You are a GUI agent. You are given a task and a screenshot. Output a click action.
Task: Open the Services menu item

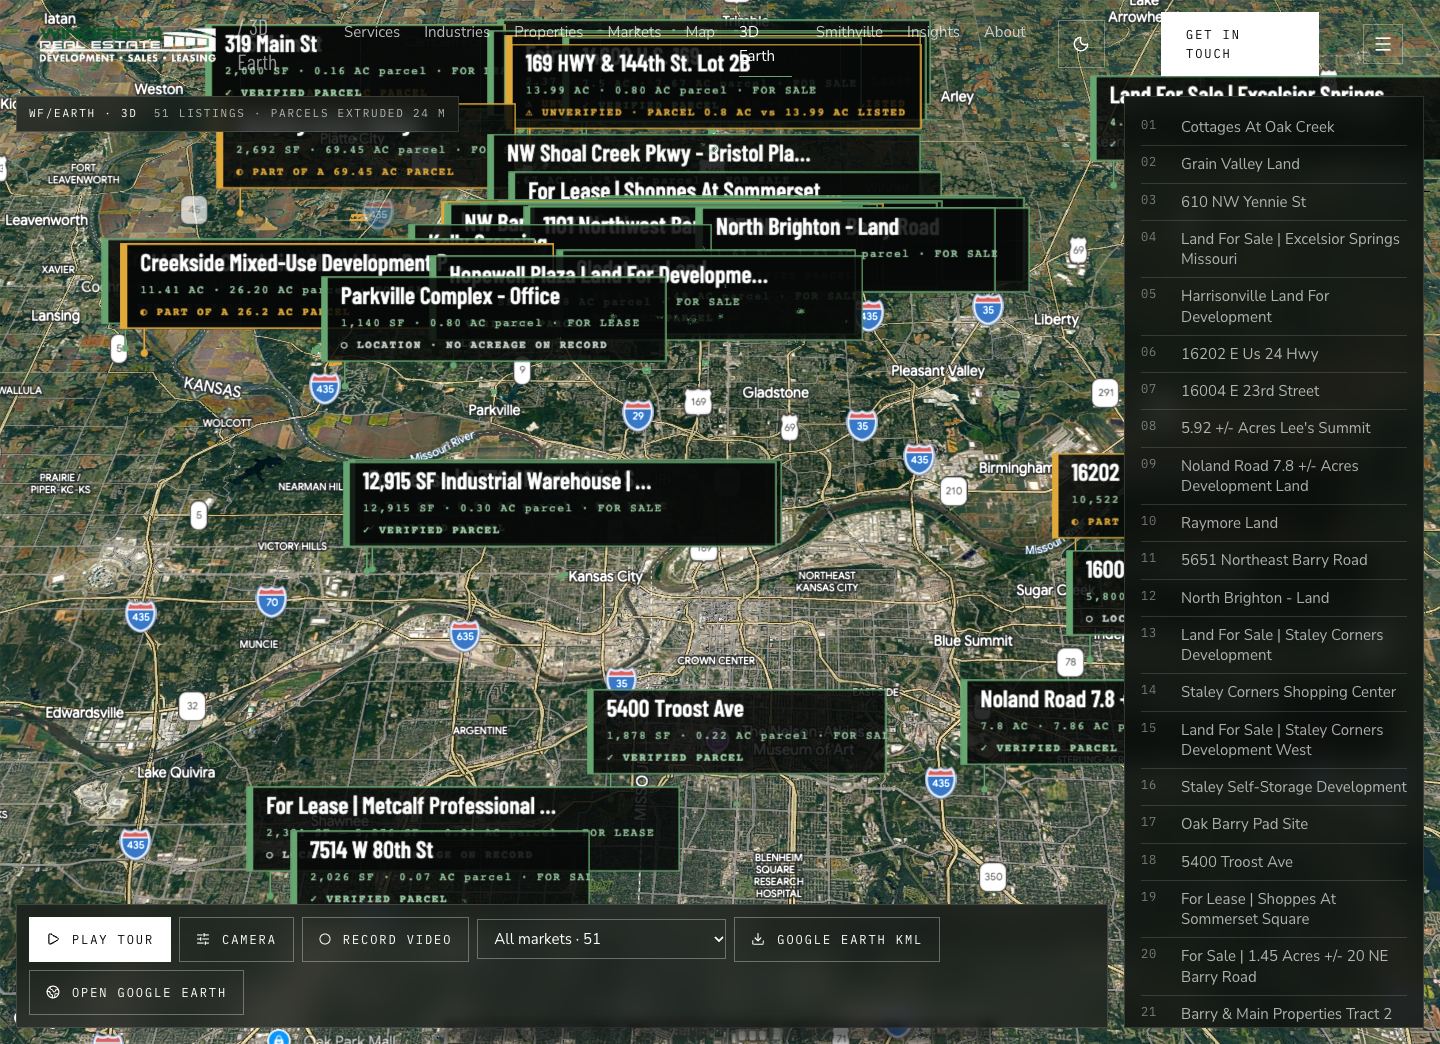pos(372,32)
